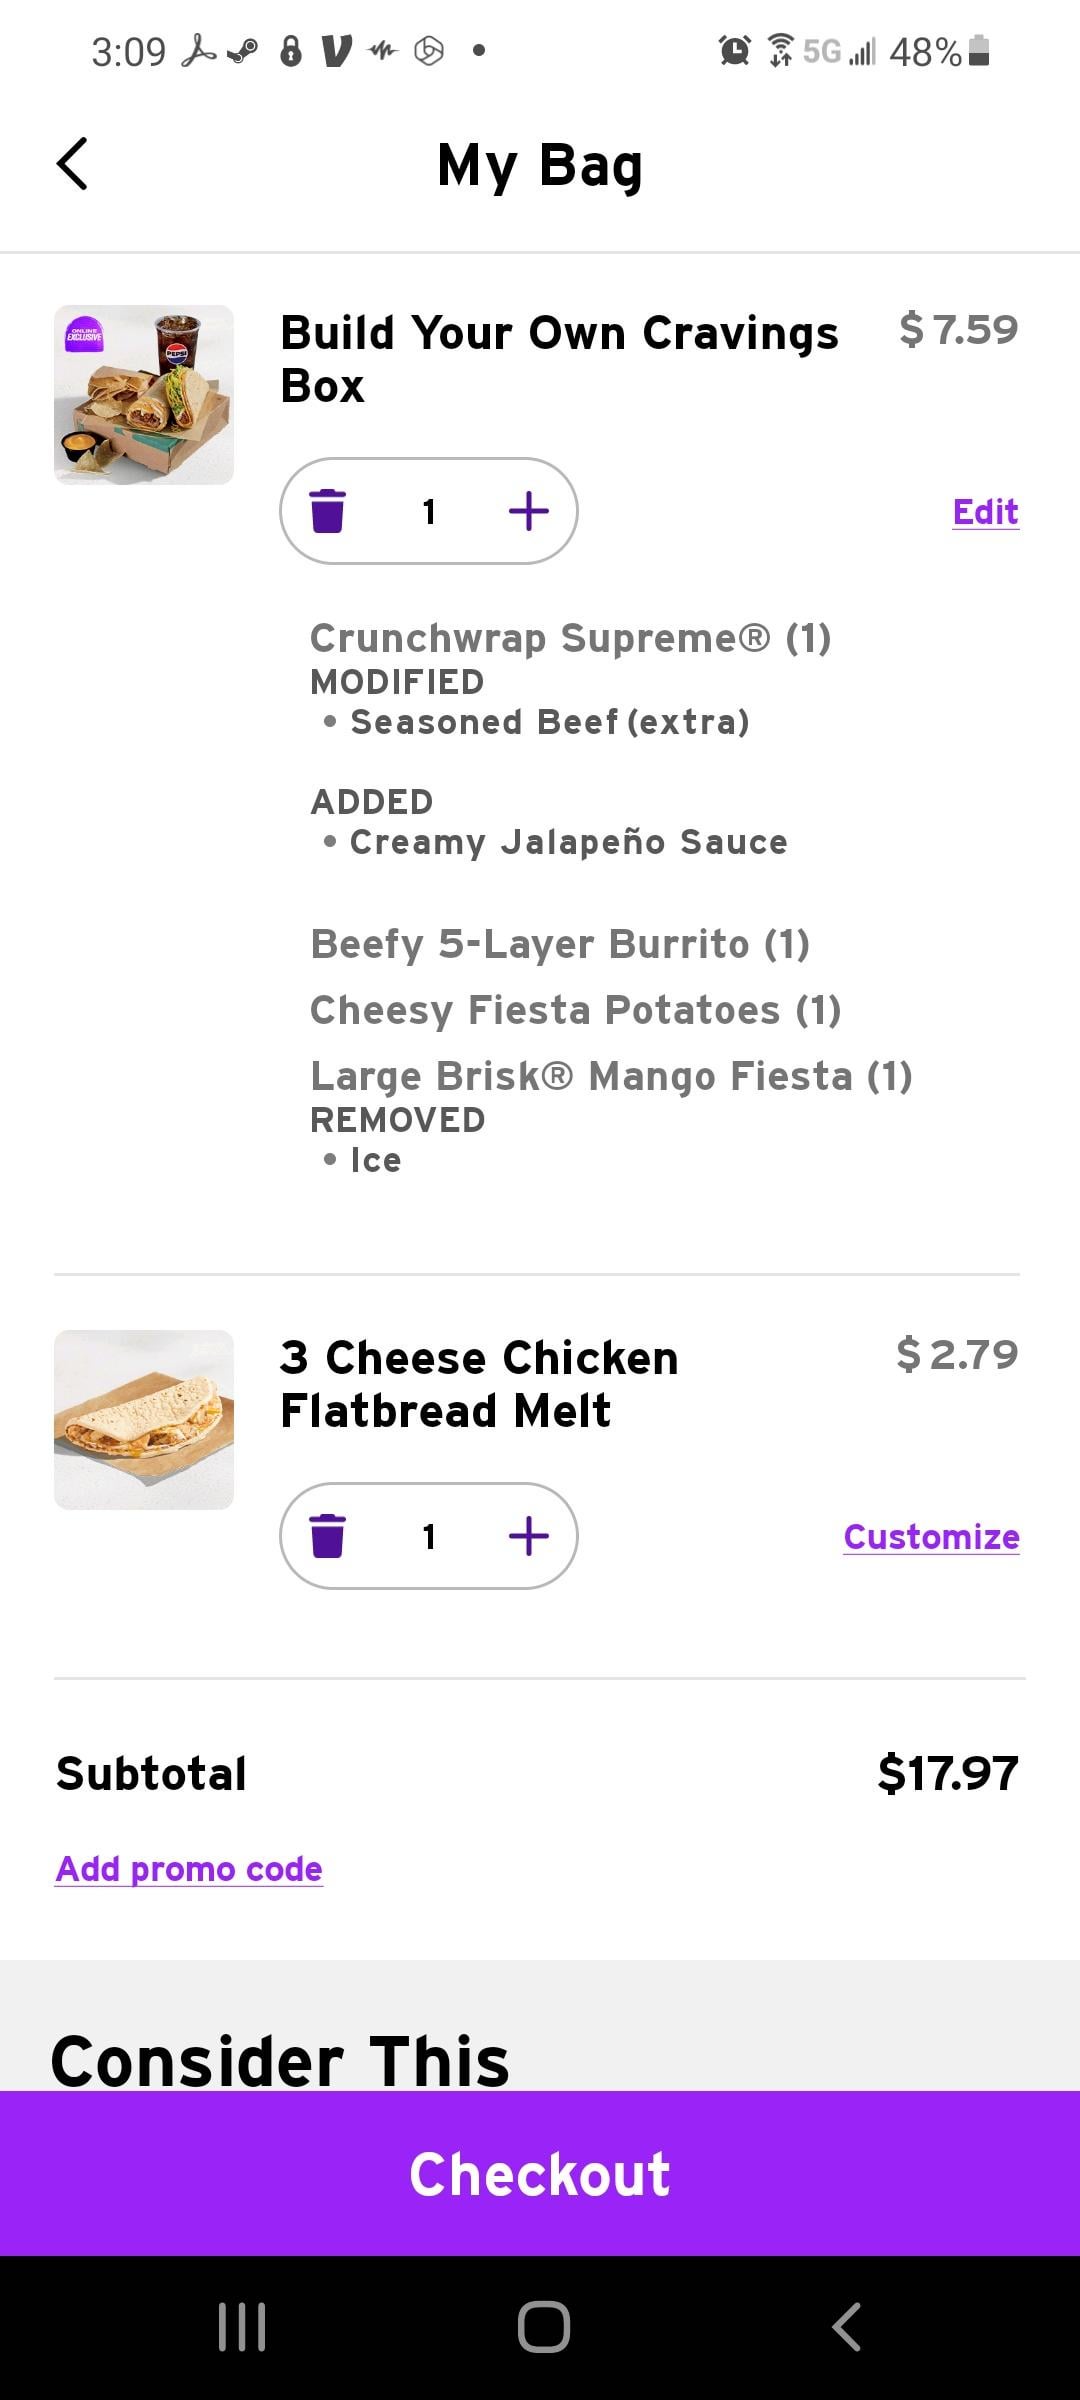Tap the Crunchwrap Supreme item line
The height and width of the screenshot is (2400, 1080).
[x=570, y=638]
